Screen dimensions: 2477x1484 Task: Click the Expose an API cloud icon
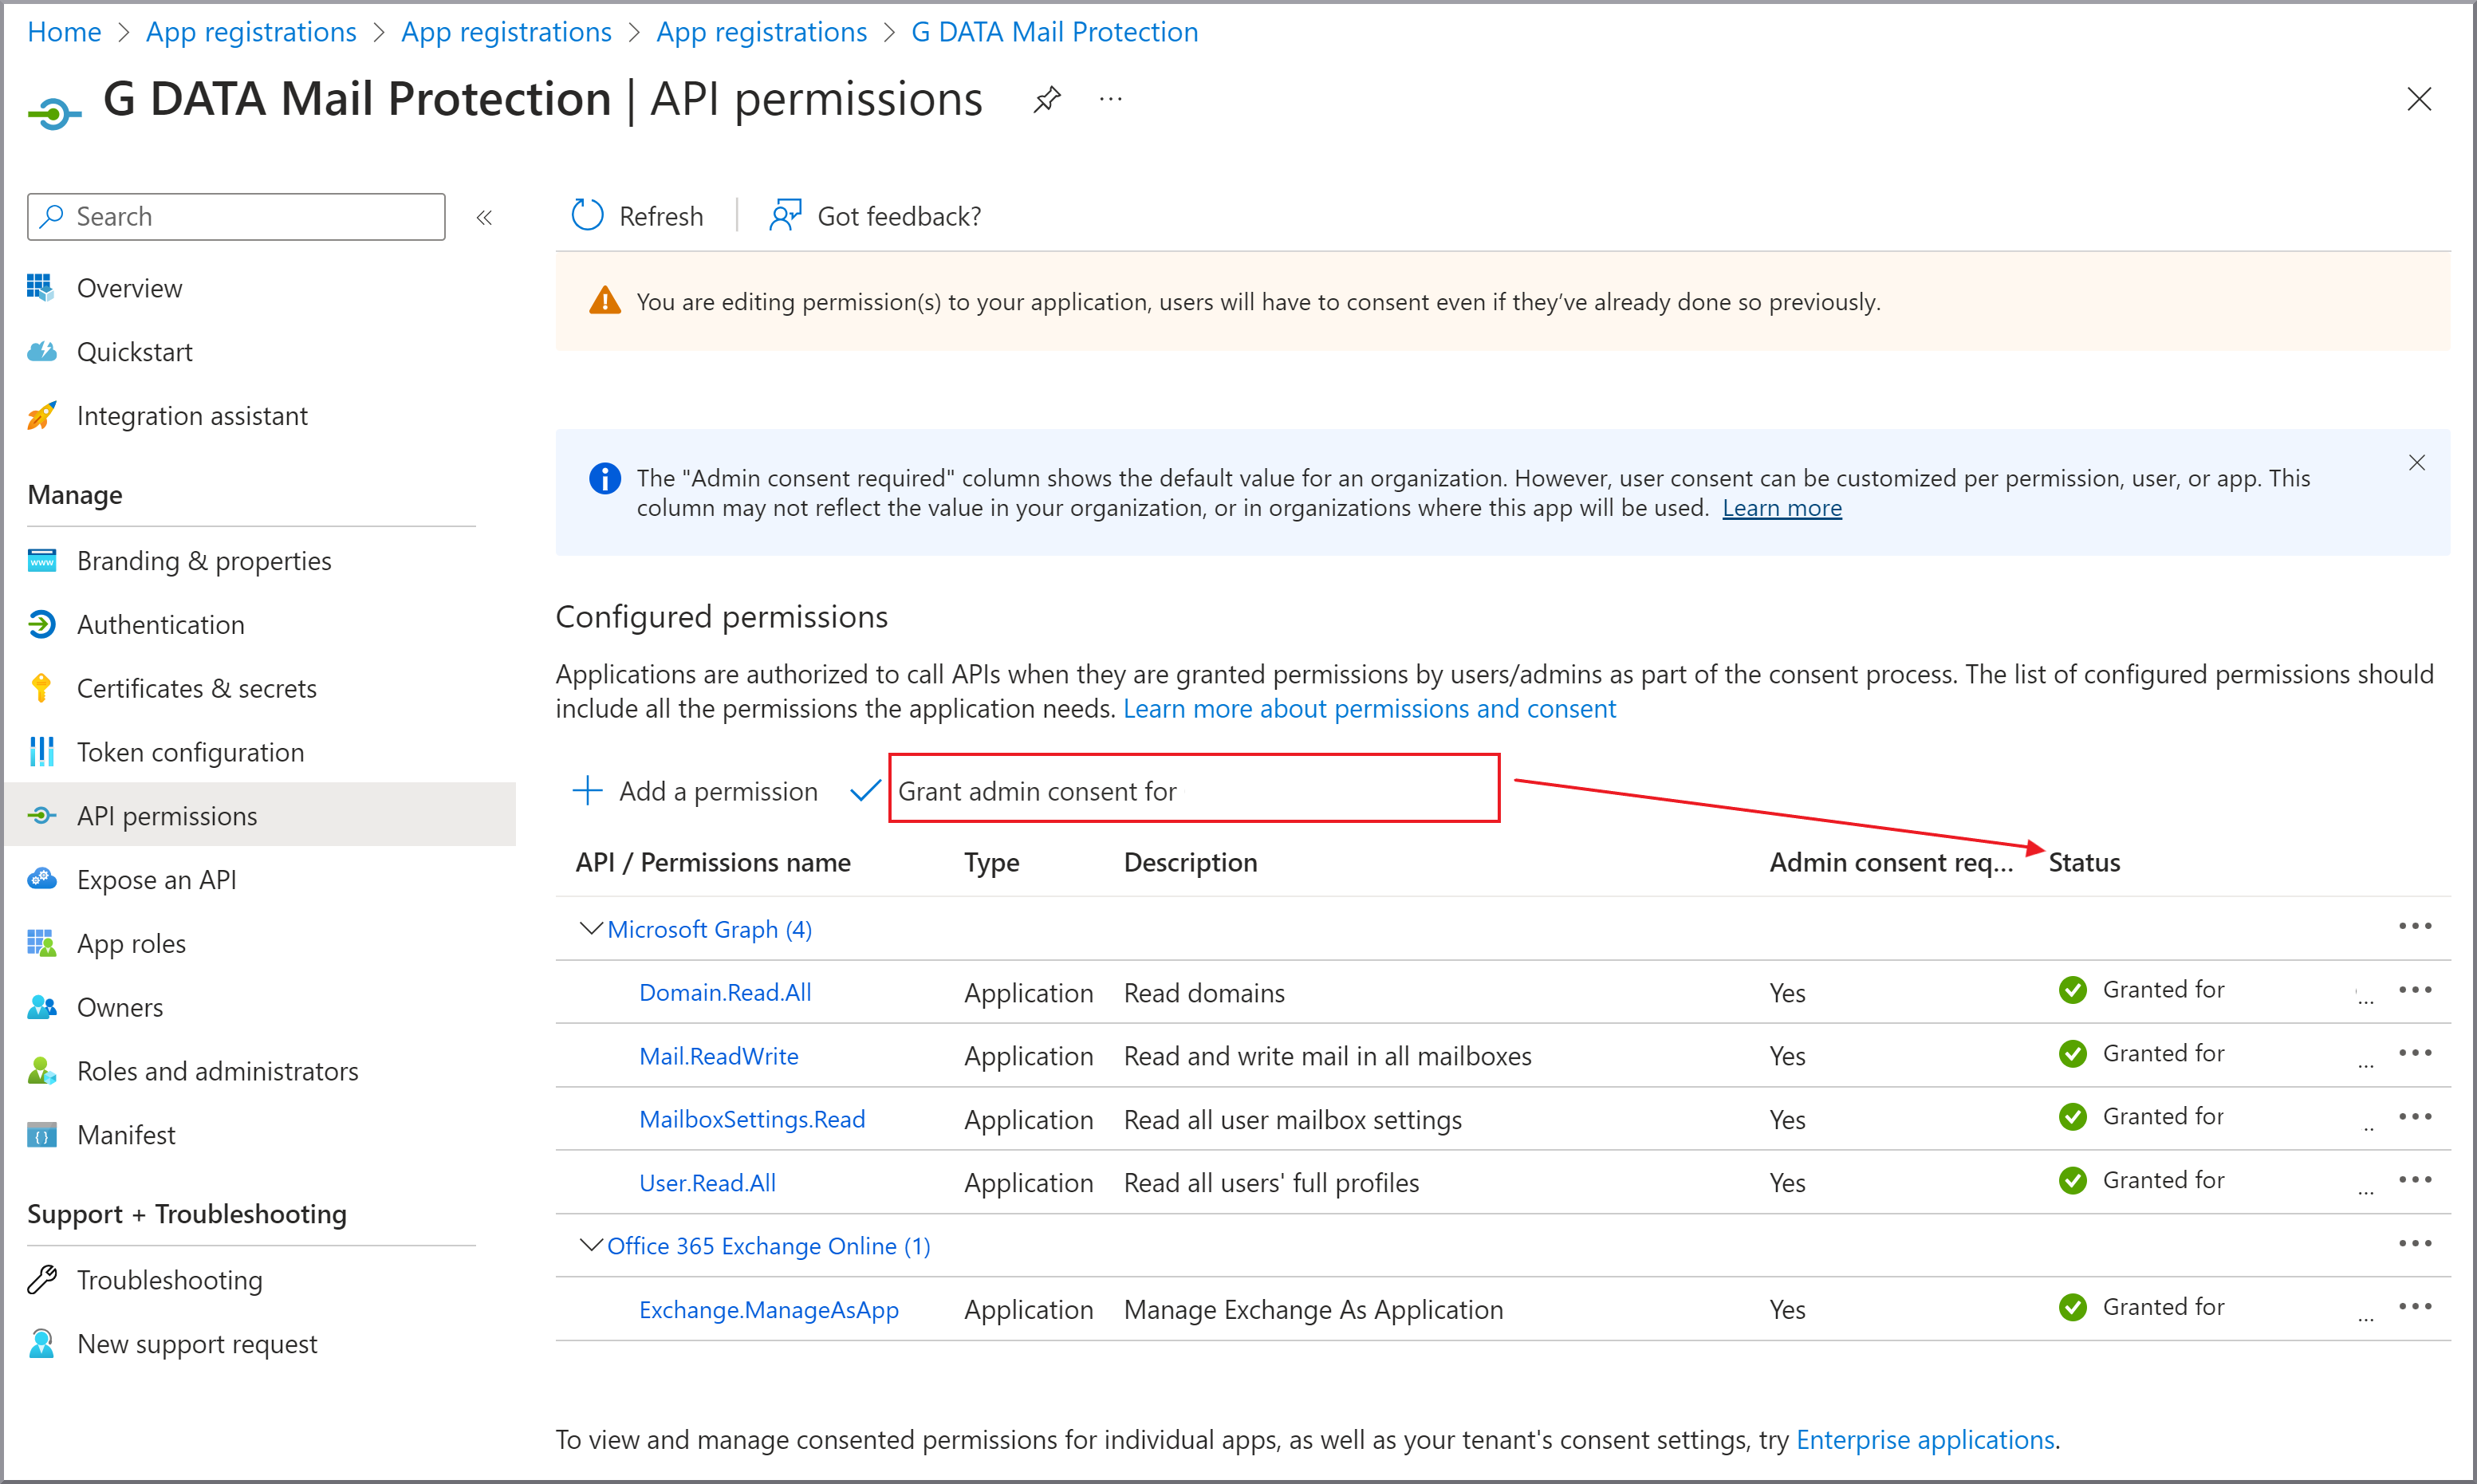coord(41,880)
